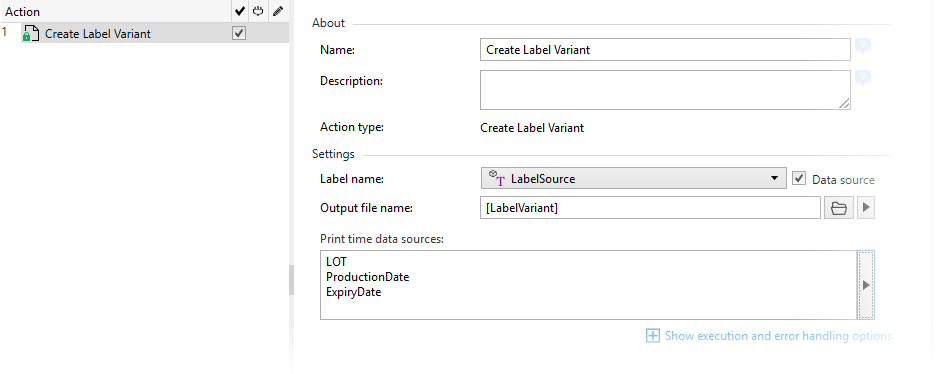Image resolution: width=936 pixels, height=374 pixels.
Task: Click arrow button beside Output file name
Action: pos(866,208)
